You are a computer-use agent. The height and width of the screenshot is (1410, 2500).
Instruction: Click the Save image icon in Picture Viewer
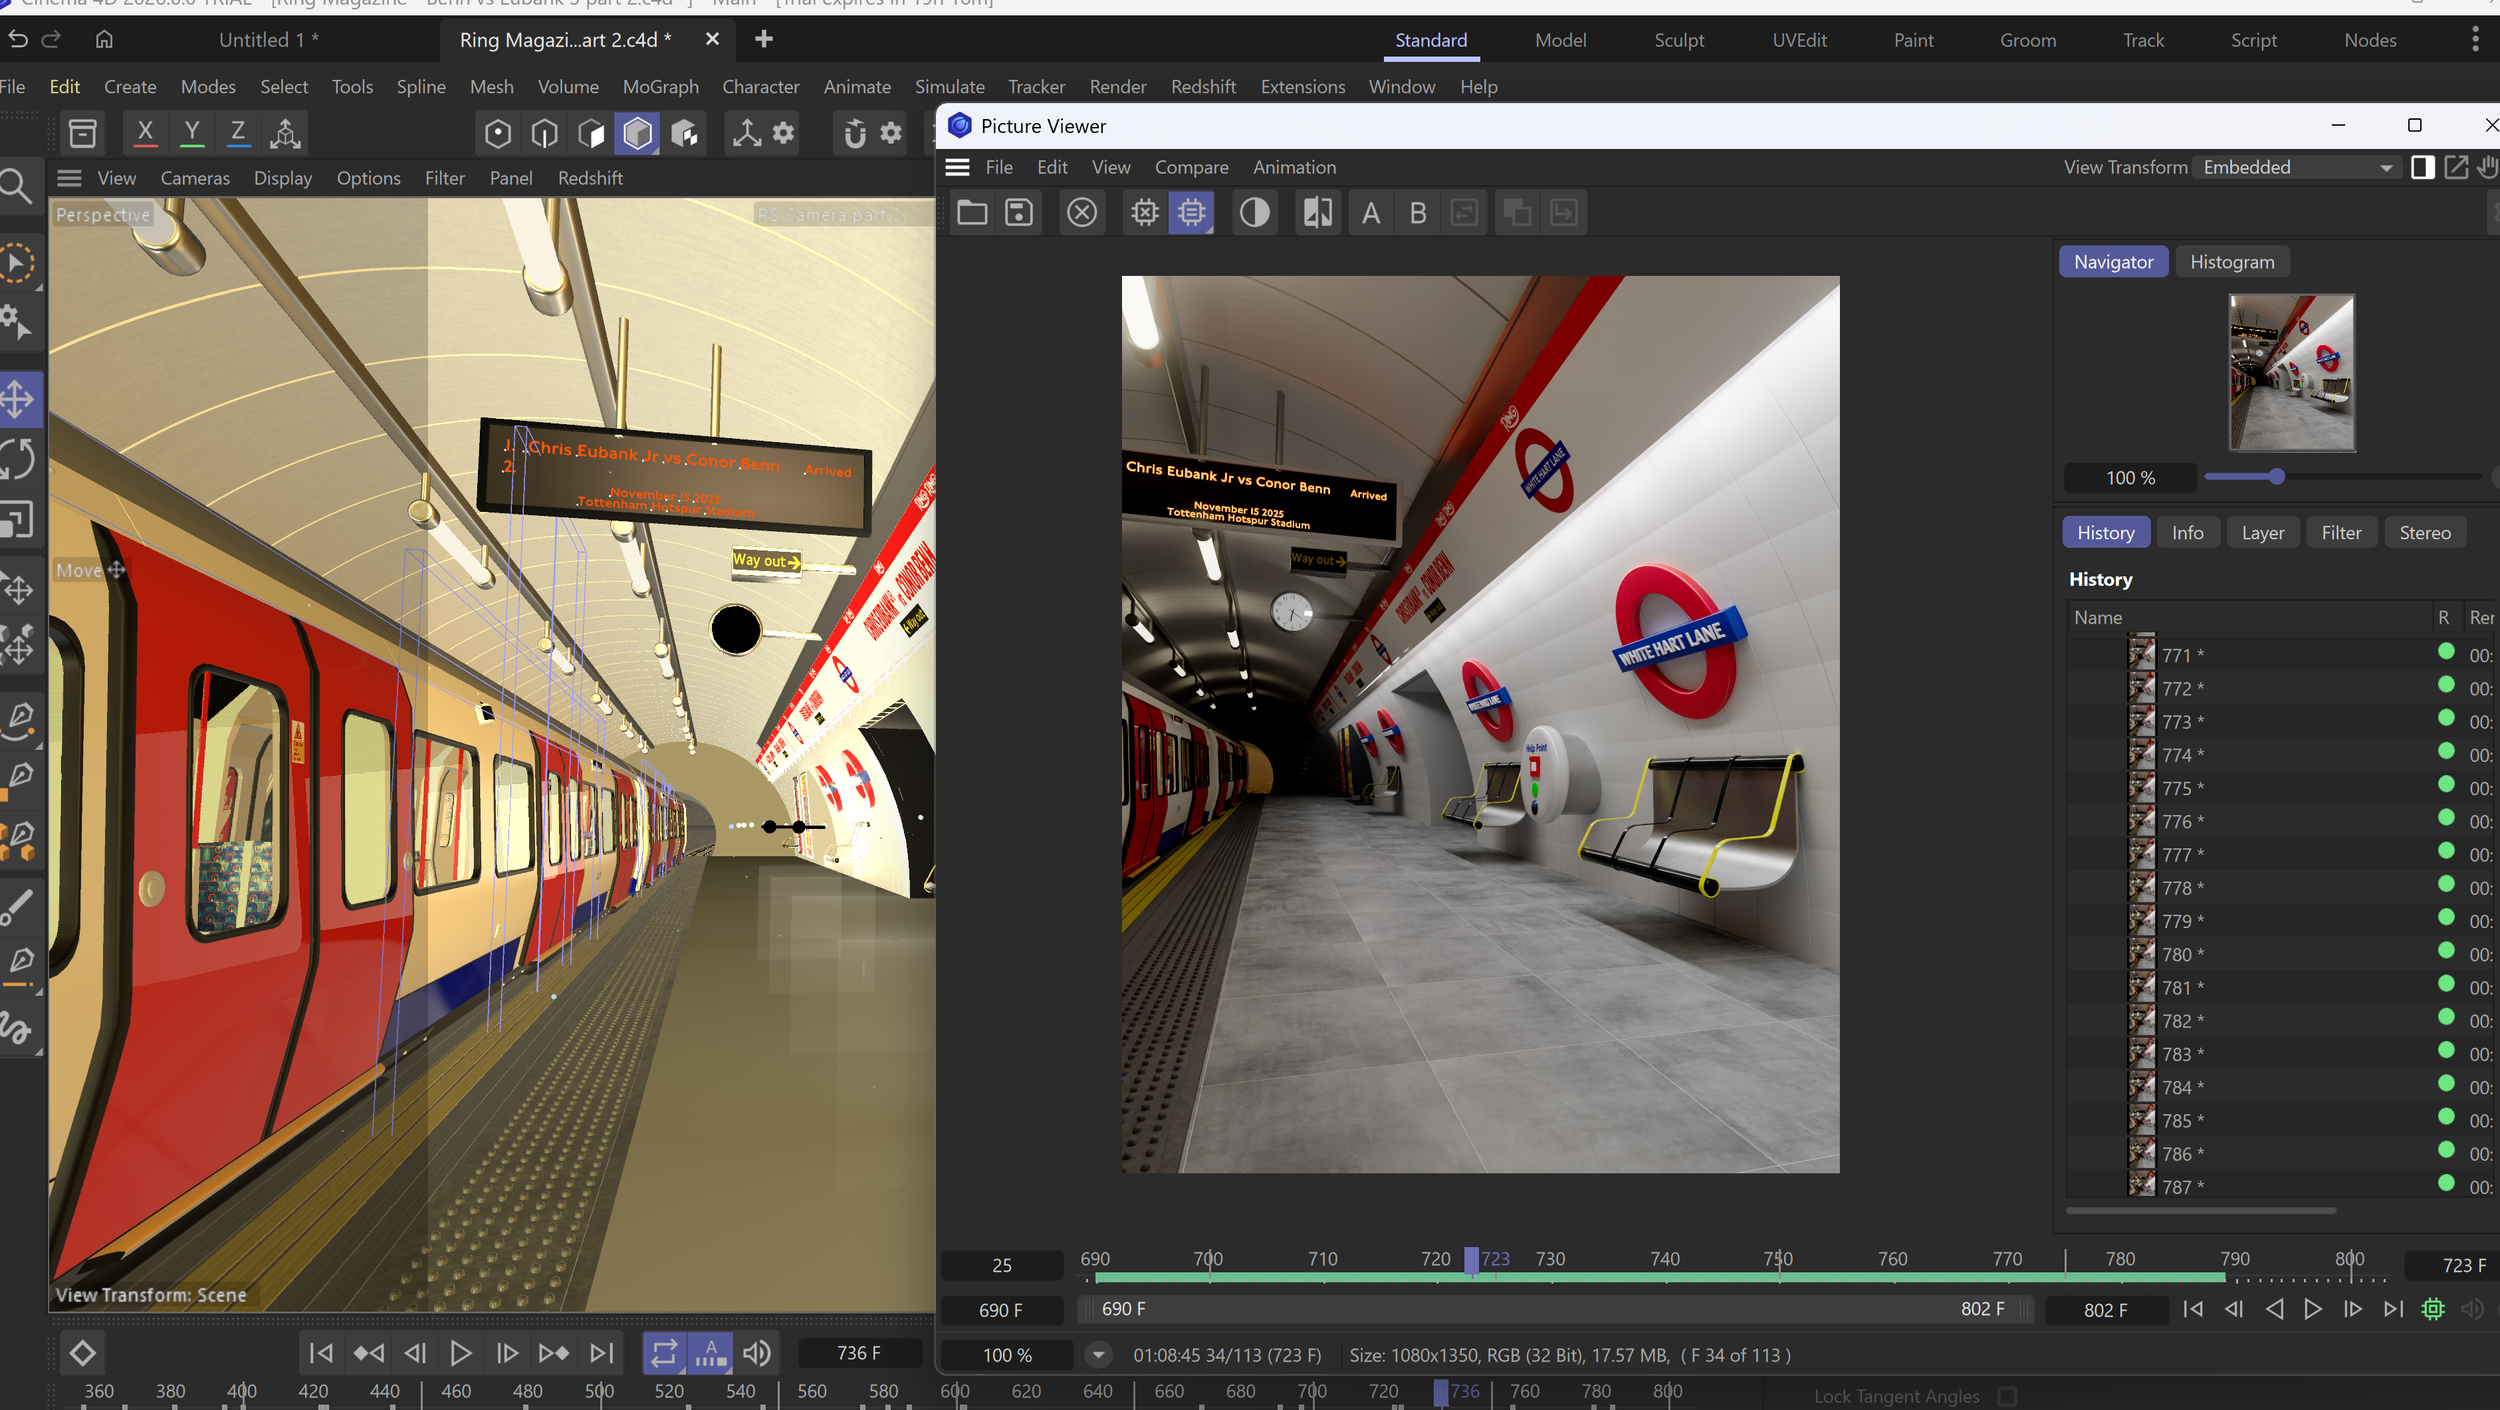(x=1018, y=213)
